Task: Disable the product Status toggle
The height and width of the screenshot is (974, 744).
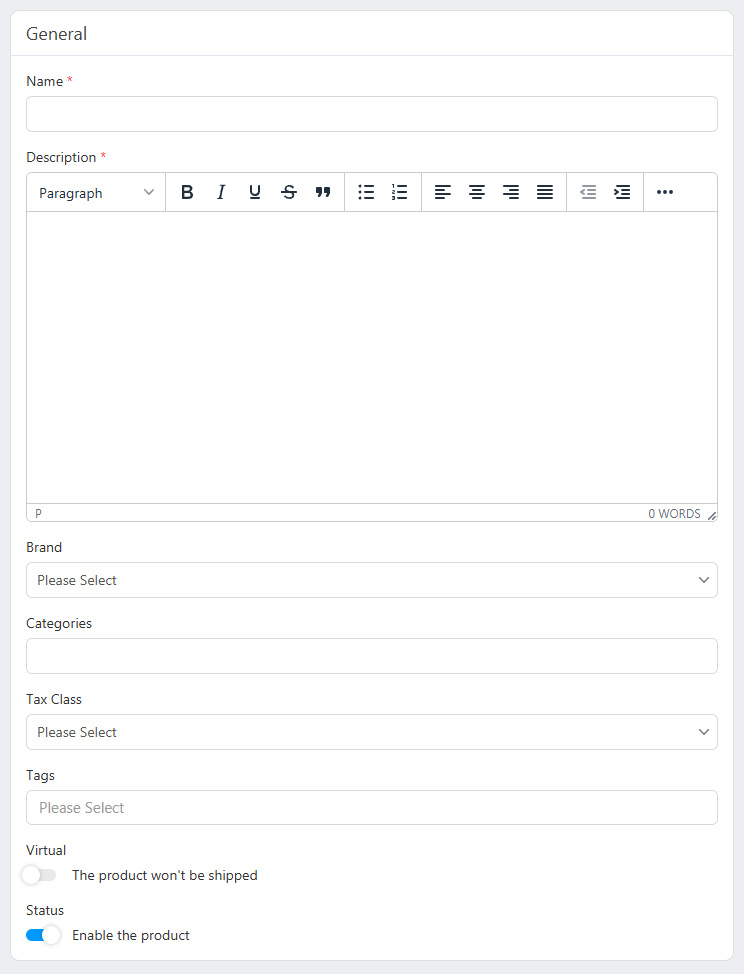Action: coord(42,935)
